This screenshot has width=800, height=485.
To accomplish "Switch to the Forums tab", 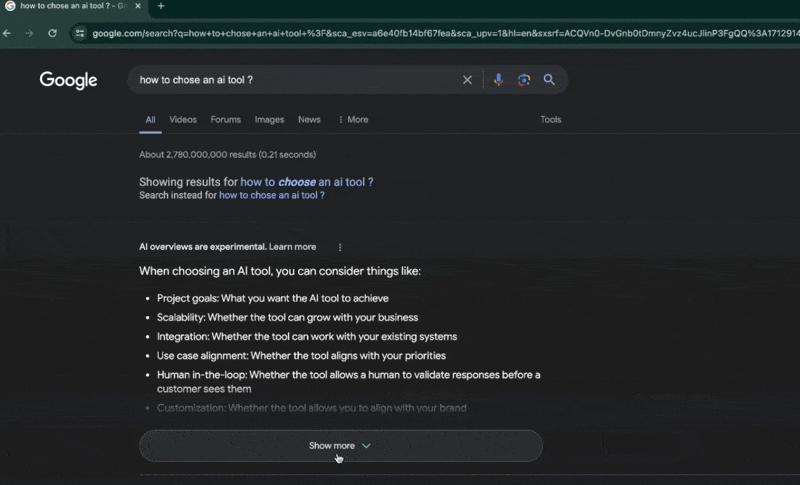I will point(226,120).
